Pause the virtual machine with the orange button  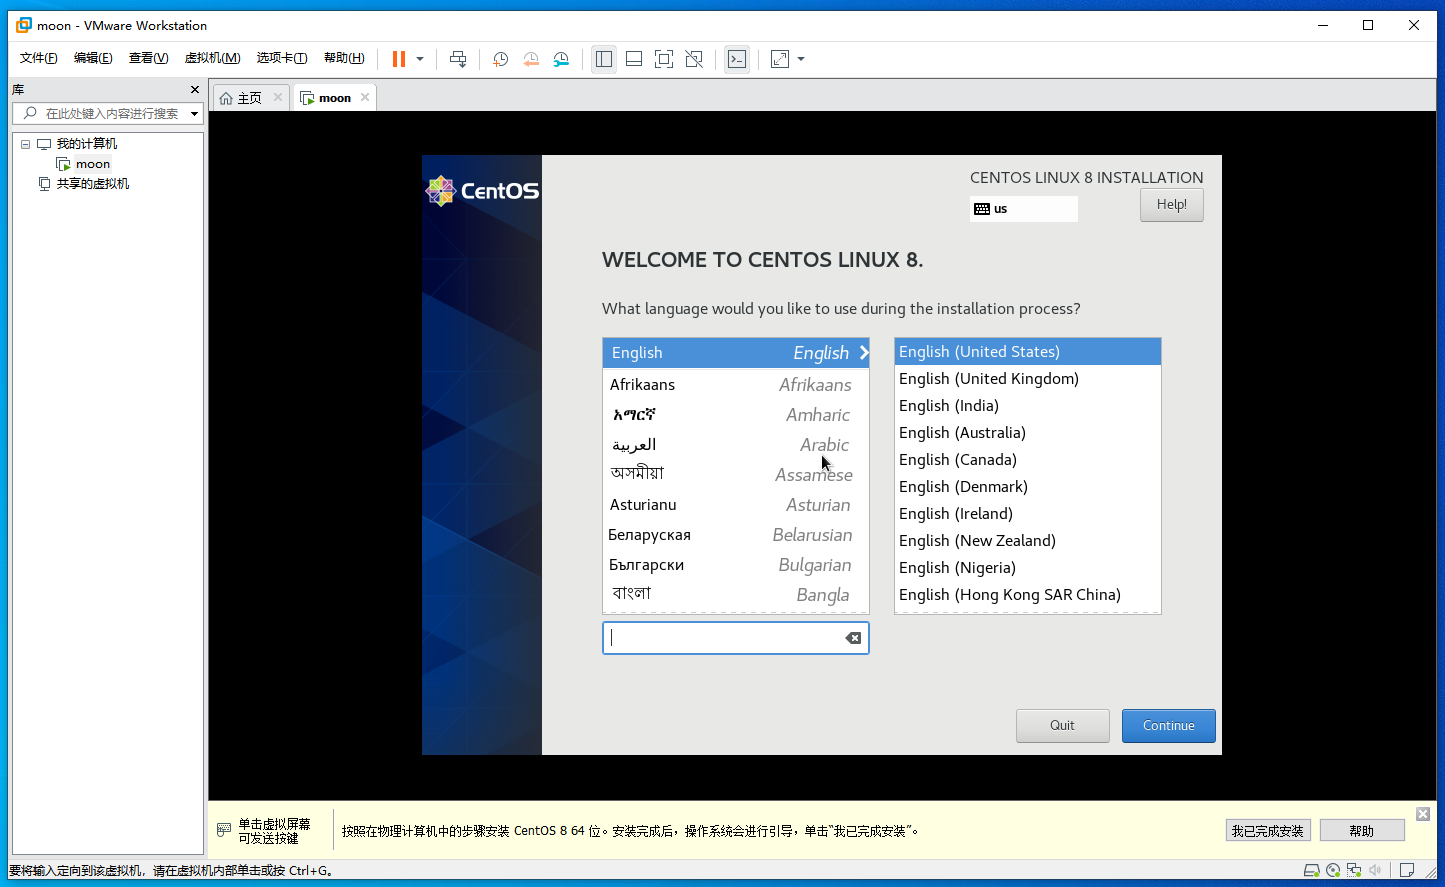[399, 59]
